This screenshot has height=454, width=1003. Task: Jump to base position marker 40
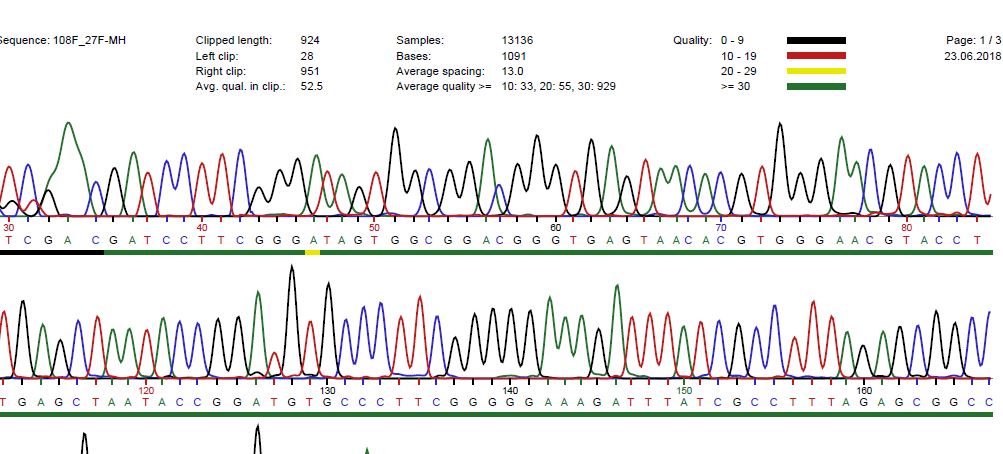(202, 228)
